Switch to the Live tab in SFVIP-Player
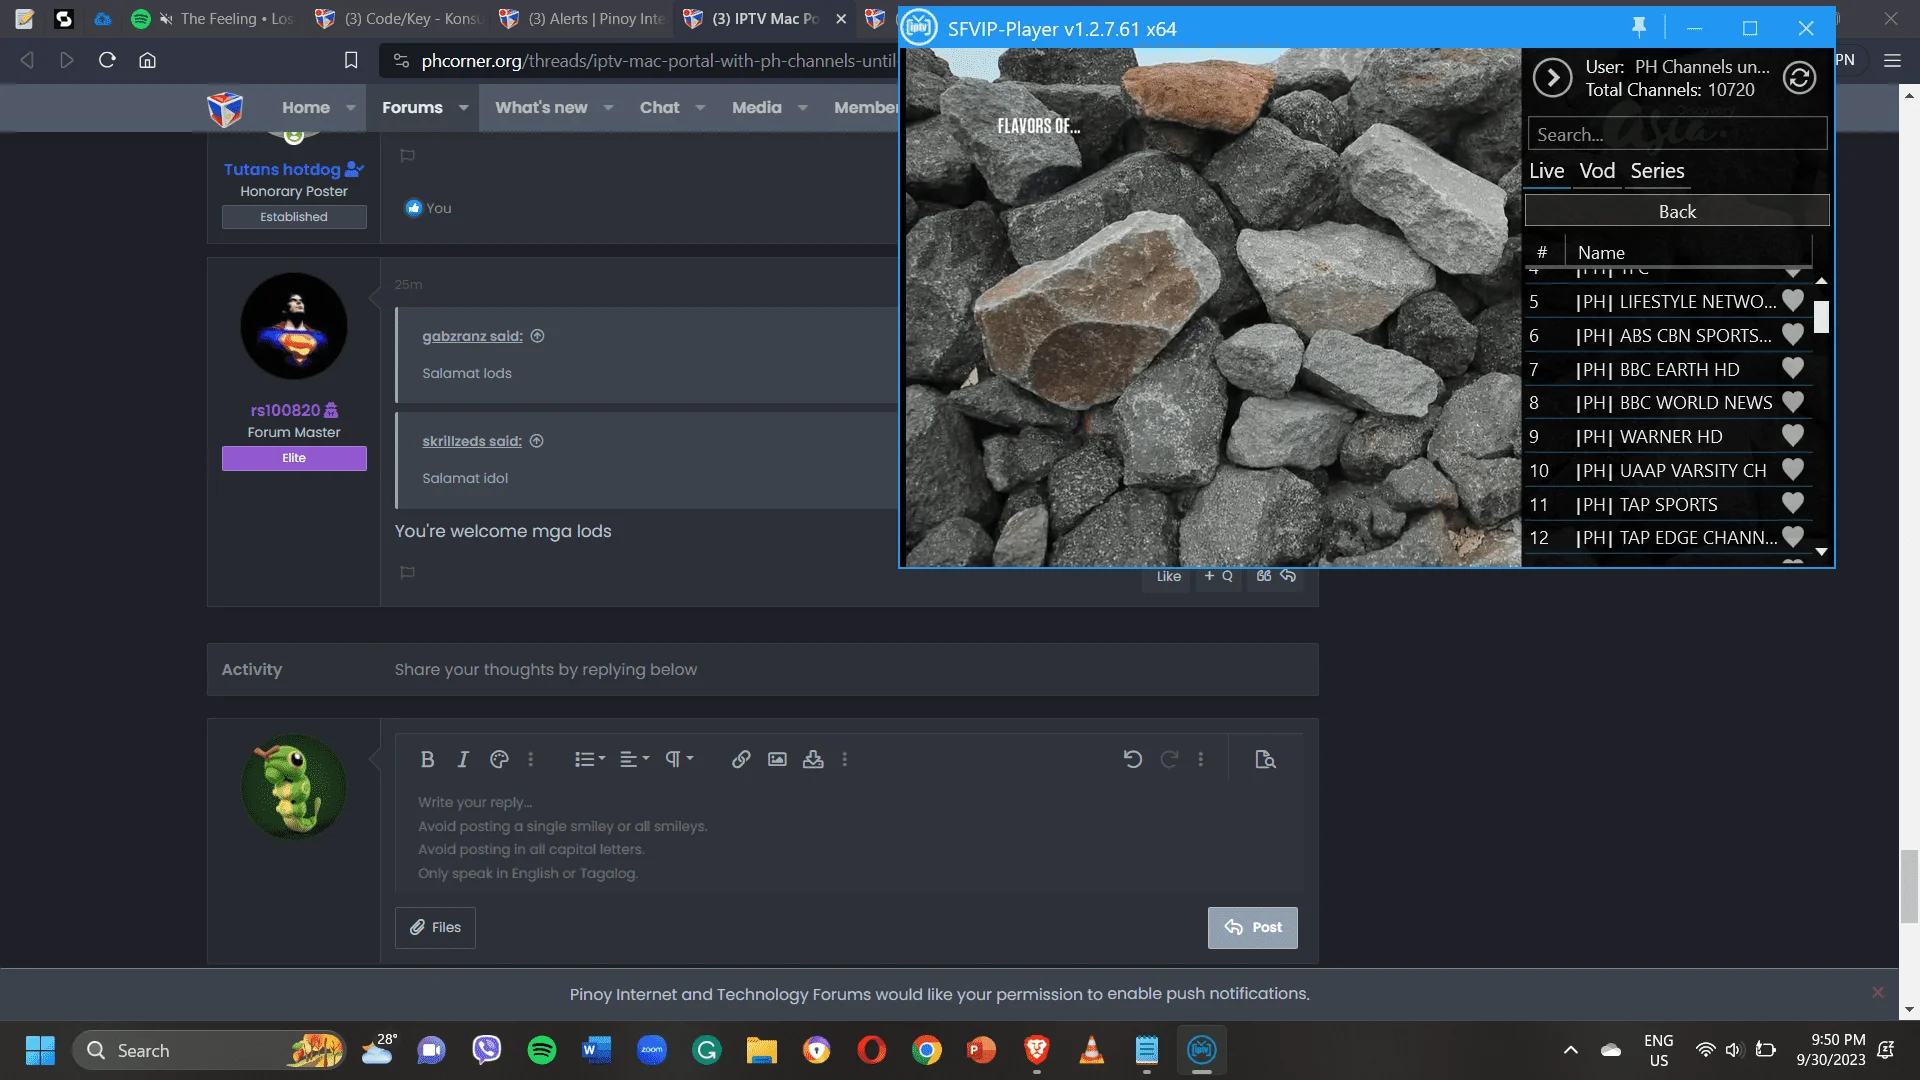This screenshot has height=1080, width=1920. (1546, 171)
